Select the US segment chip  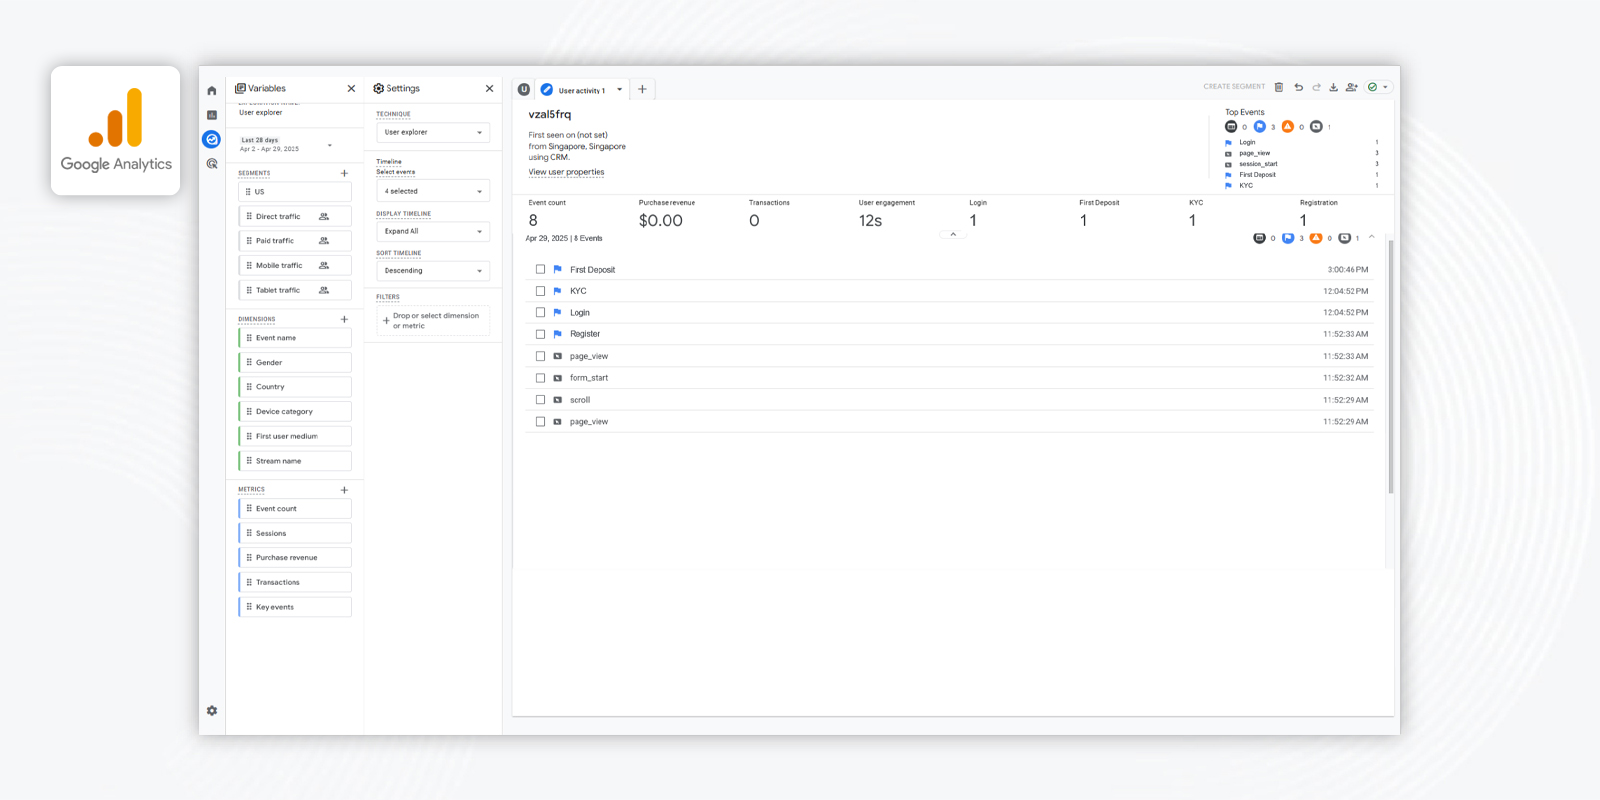point(295,192)
